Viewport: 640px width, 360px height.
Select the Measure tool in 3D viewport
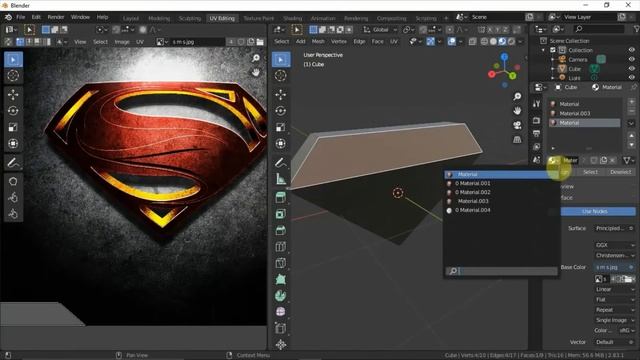tap(281, 179)
